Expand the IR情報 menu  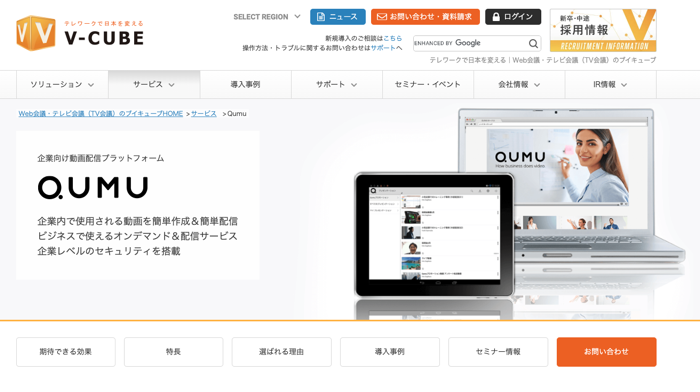point(610,84)
